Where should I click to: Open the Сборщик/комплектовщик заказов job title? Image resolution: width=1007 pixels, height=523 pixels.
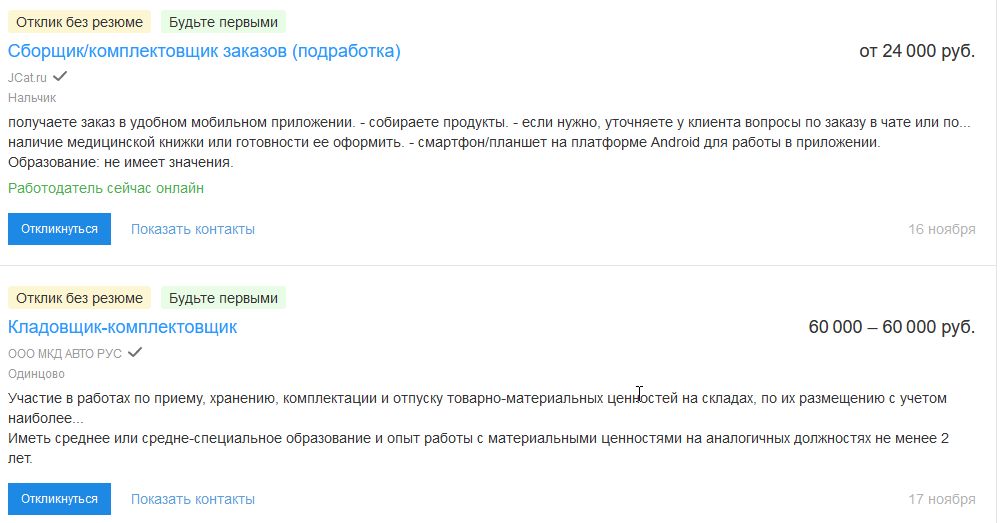click(204, 51)
